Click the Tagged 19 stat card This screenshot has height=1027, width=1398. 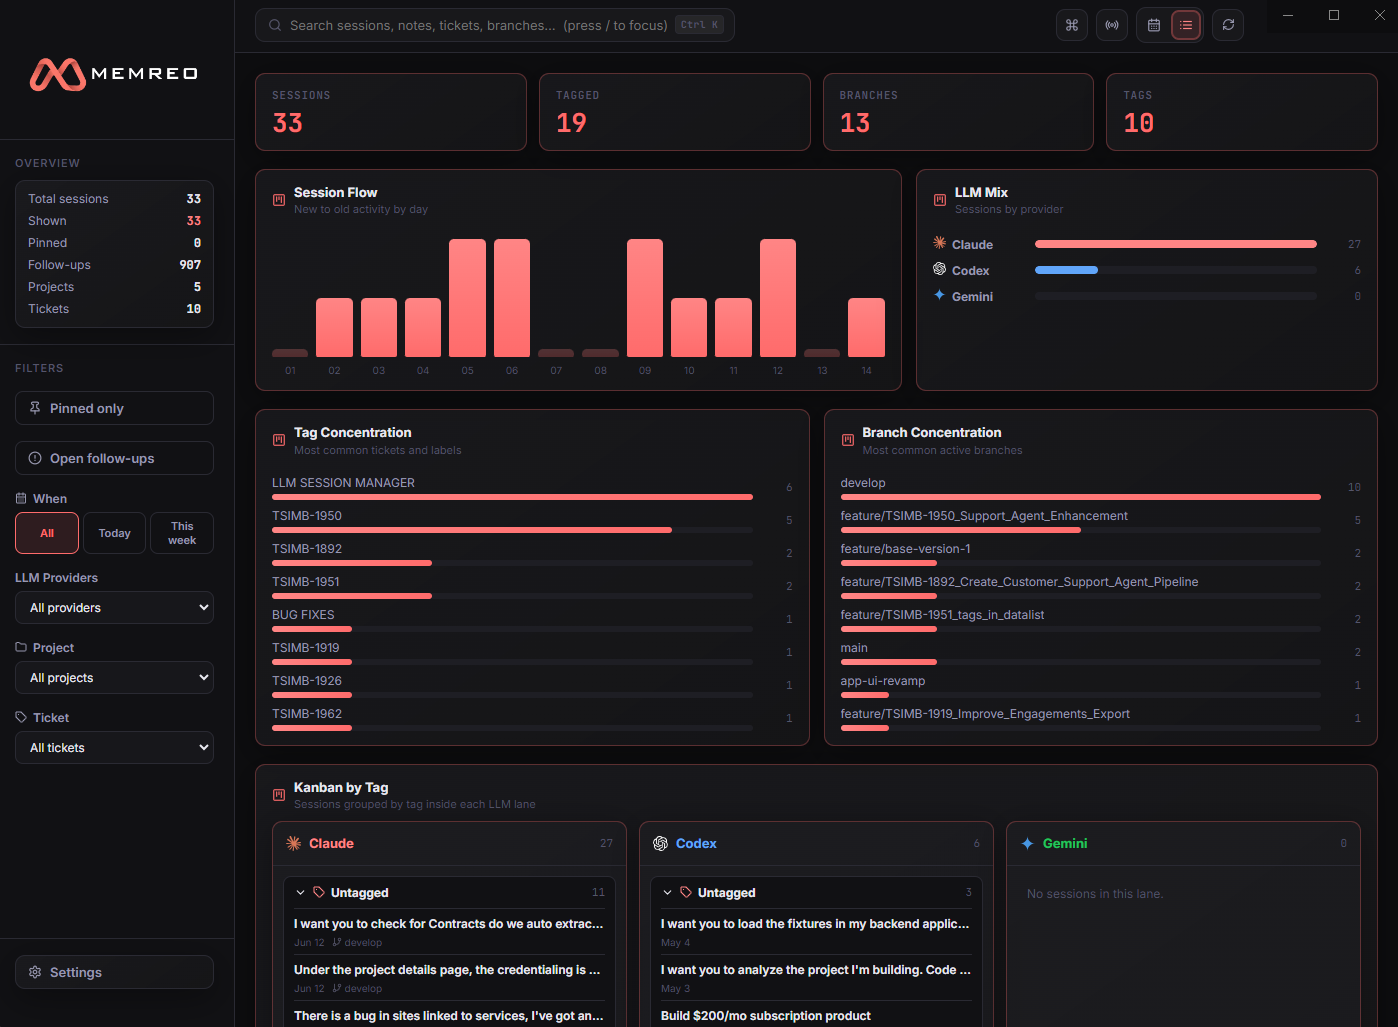click(x=675, y=112)
